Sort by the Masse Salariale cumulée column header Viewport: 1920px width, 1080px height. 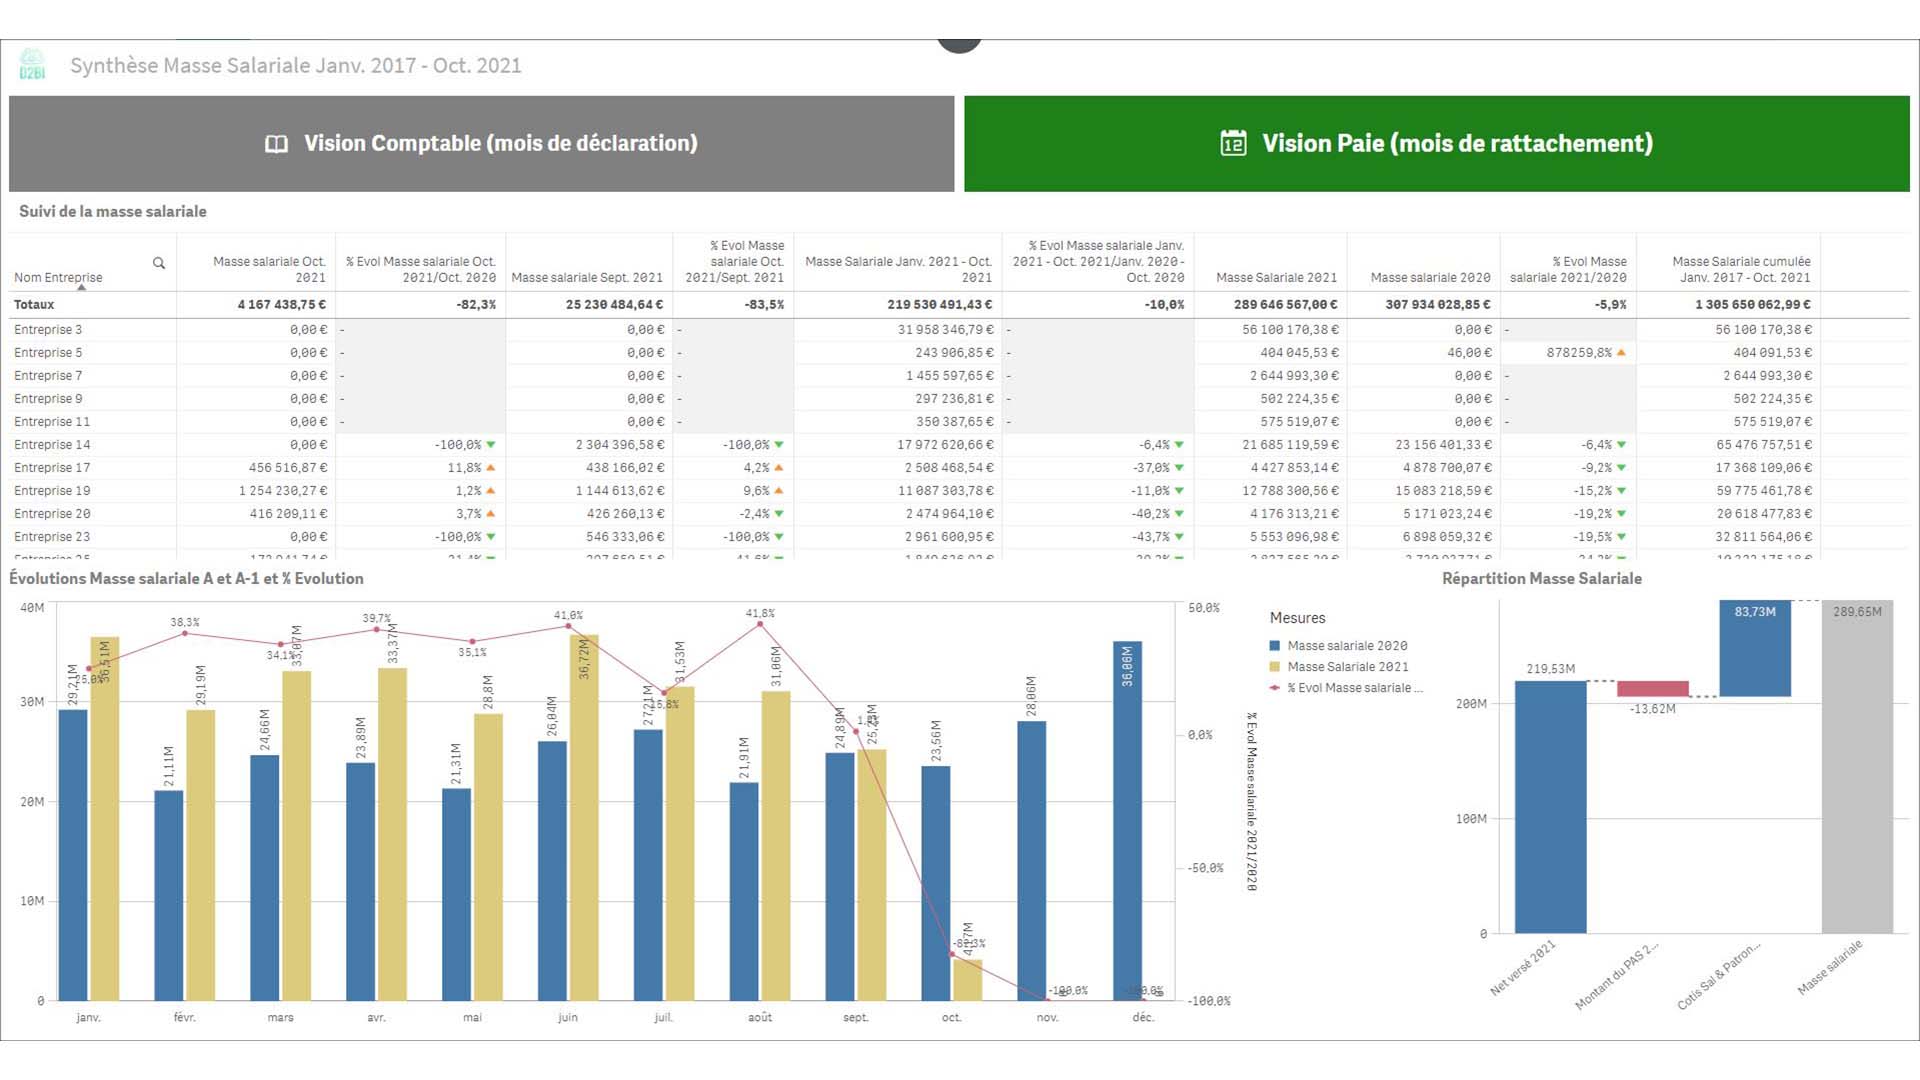[1740, 269]
